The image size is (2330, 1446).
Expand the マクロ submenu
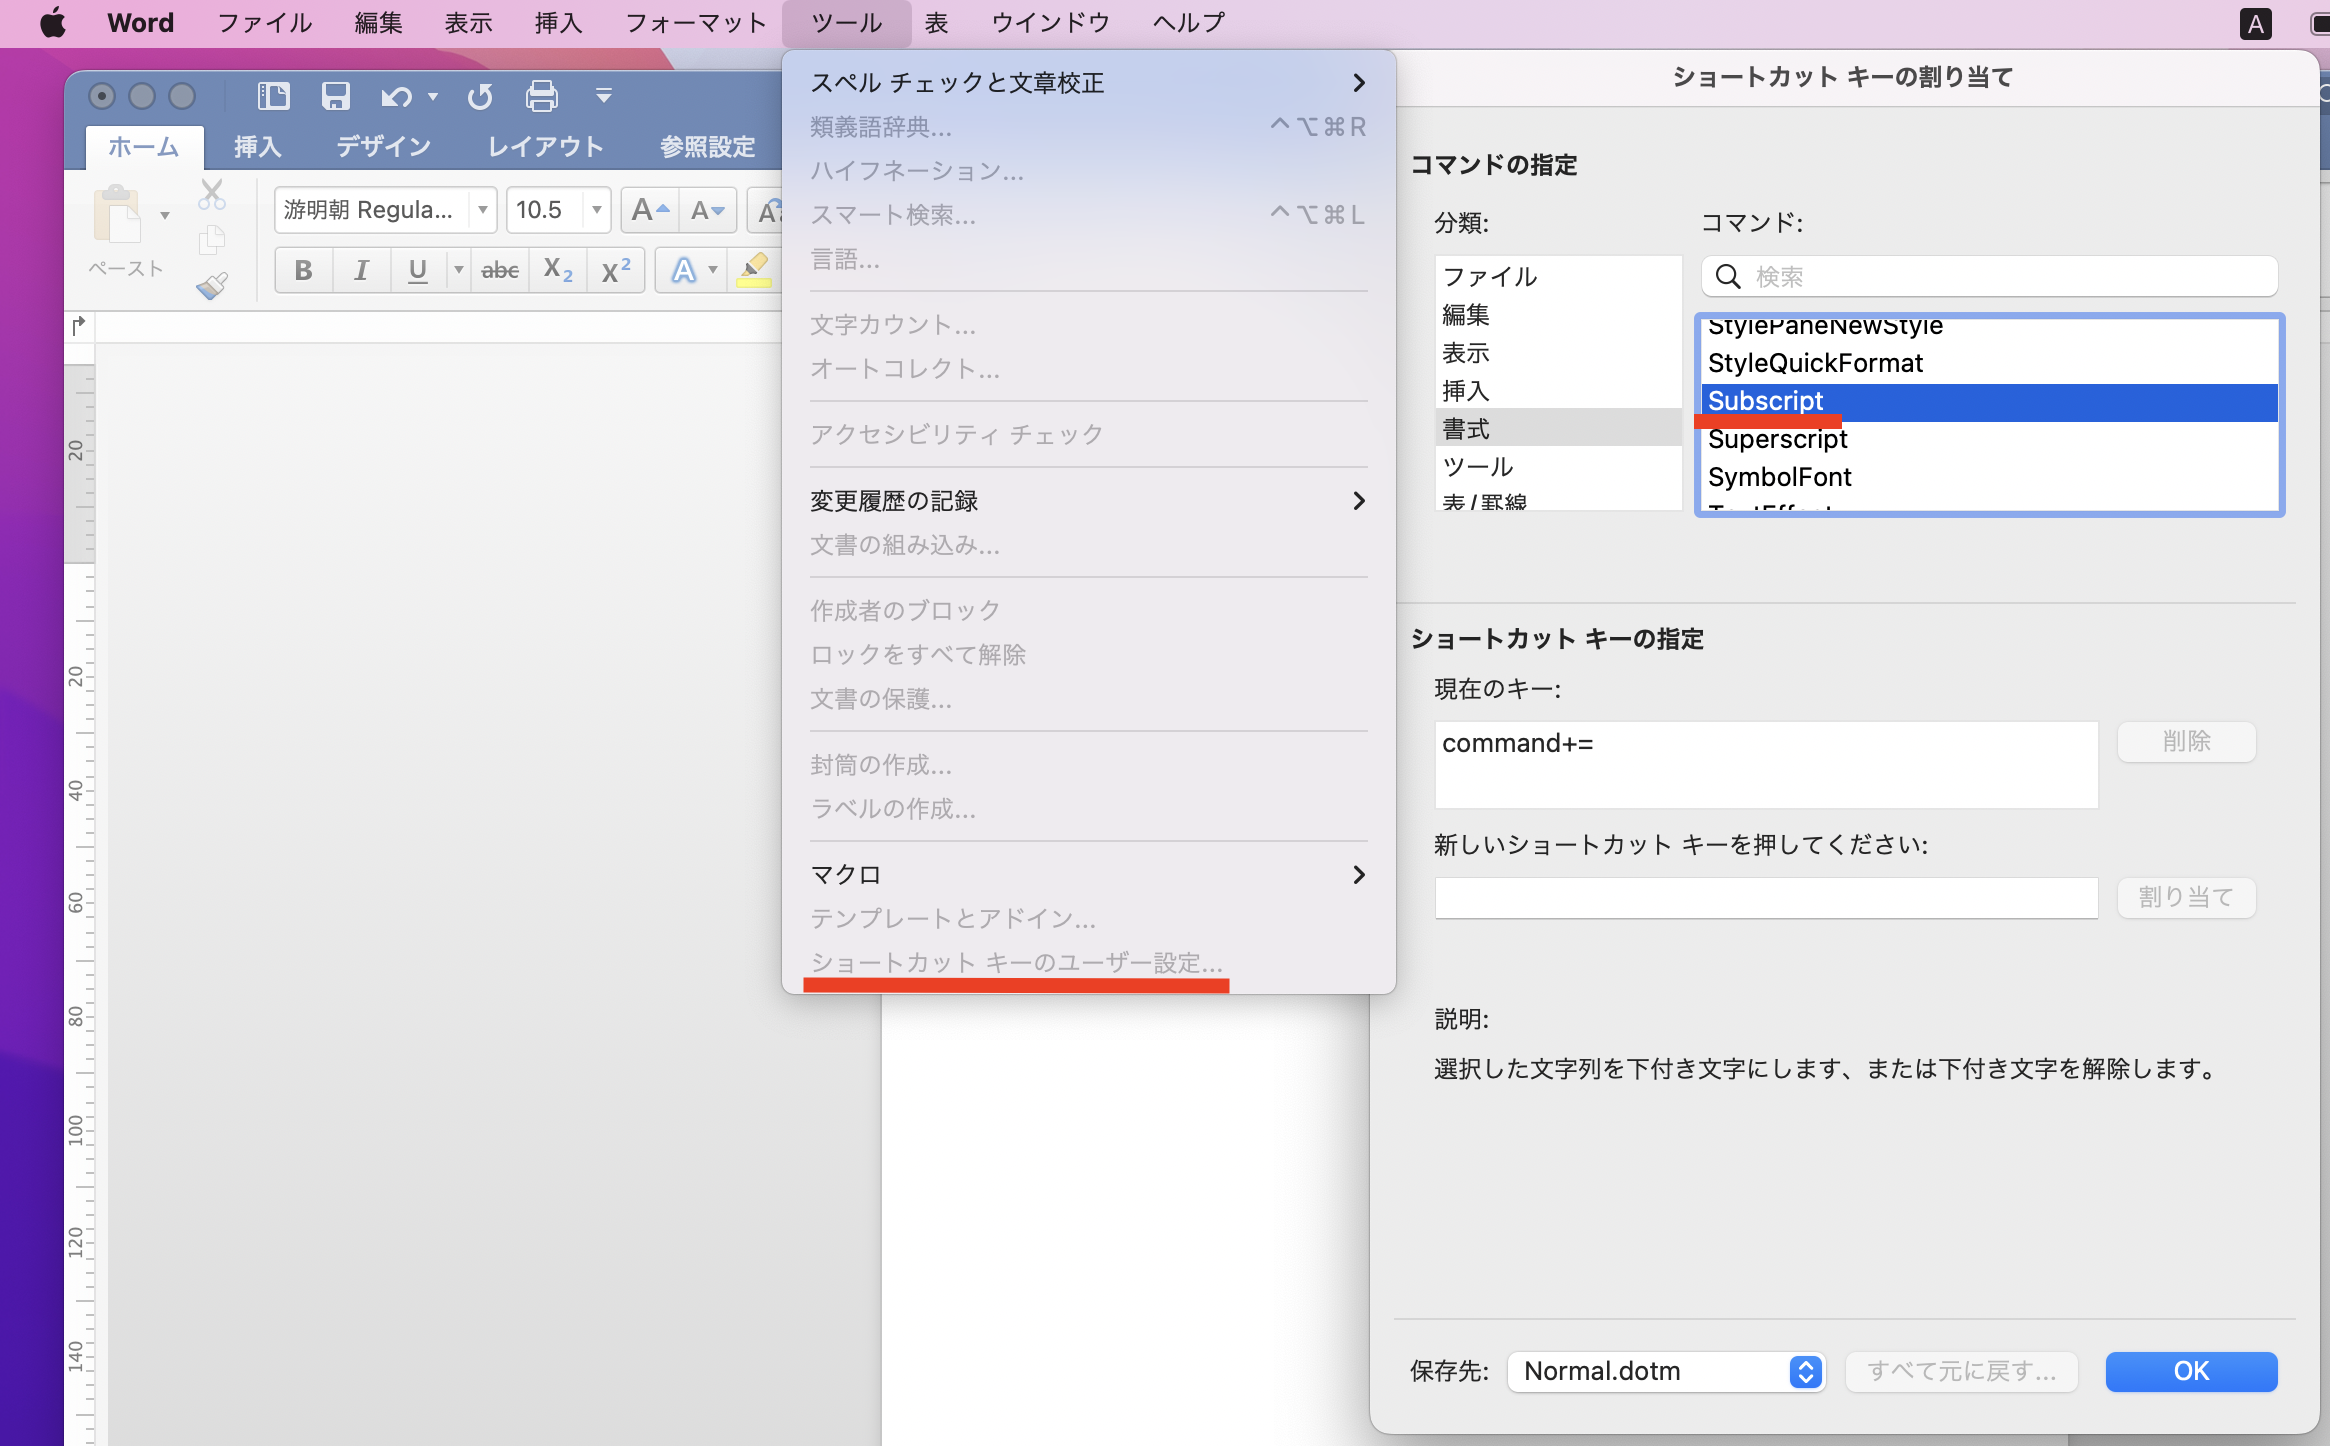pyautogui.click(x=1087, y=875)
